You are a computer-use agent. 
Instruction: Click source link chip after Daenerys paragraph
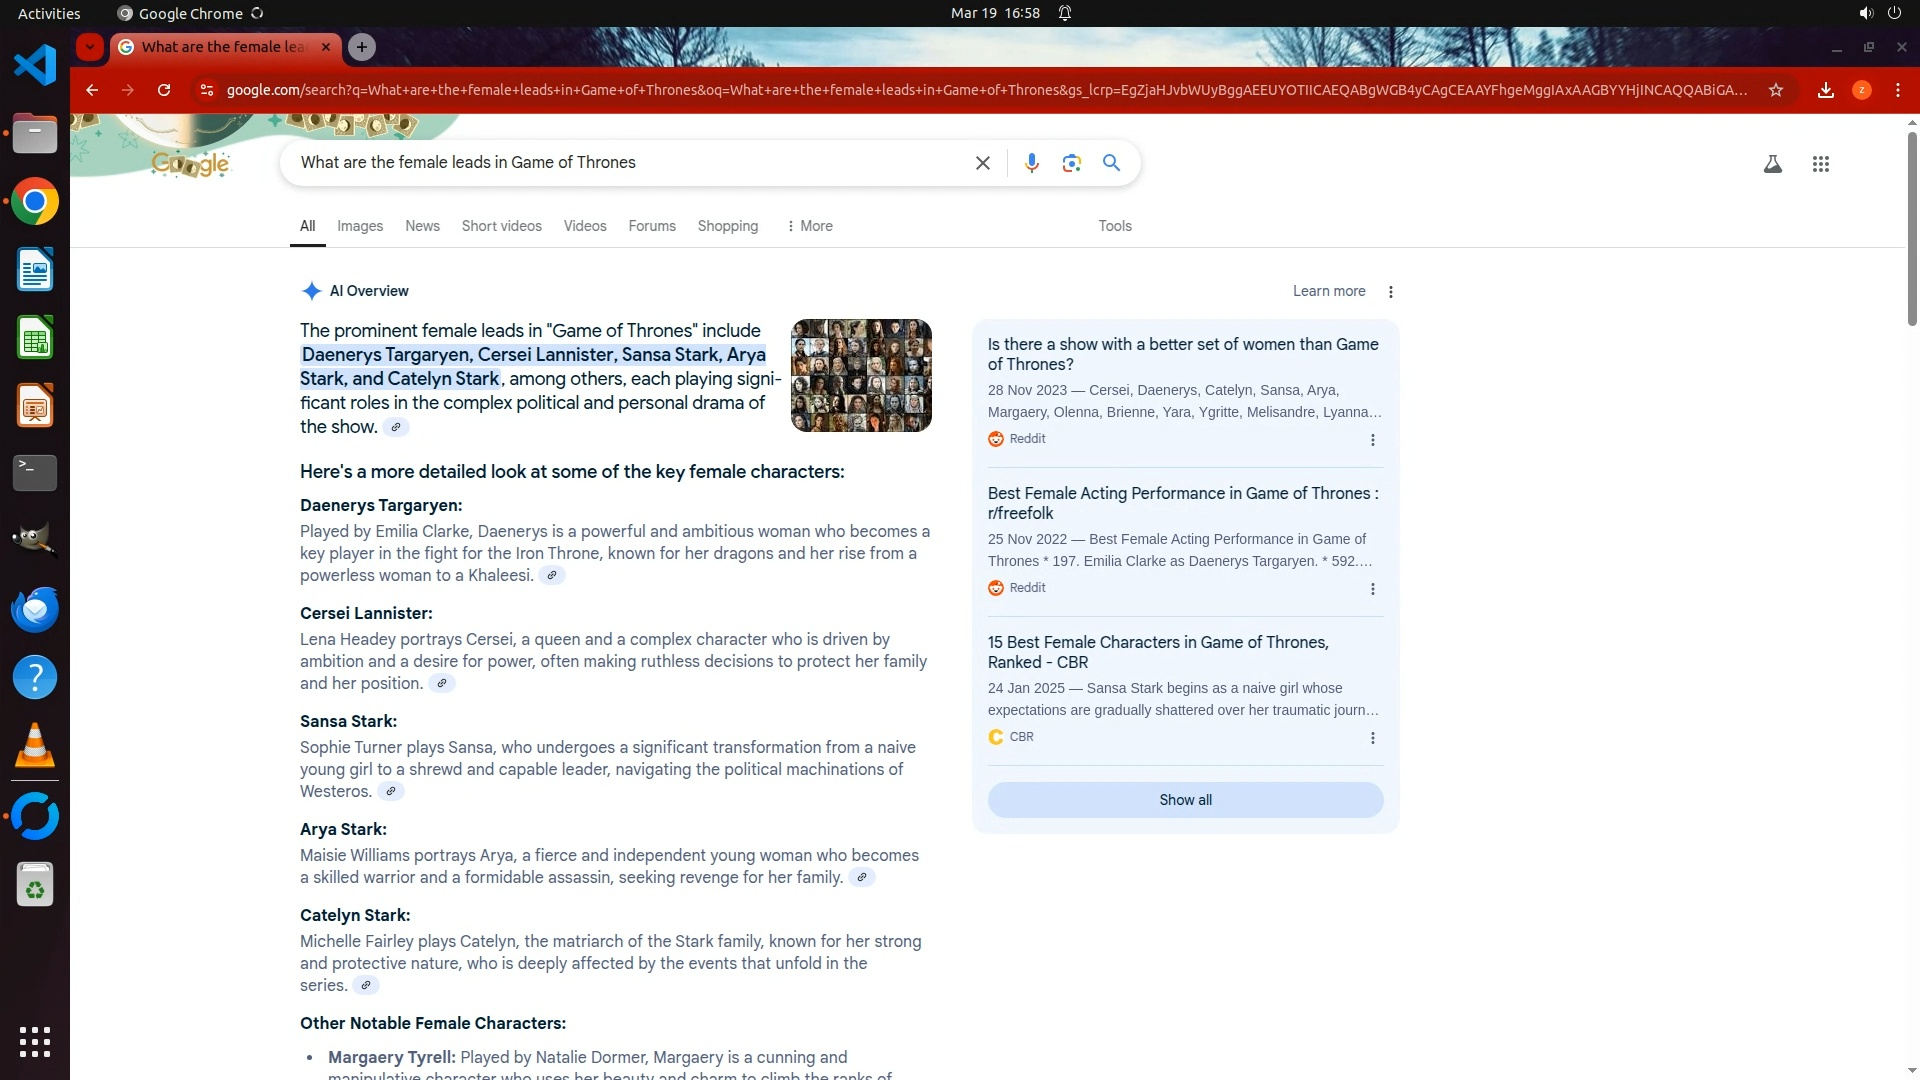pos(551,575)
